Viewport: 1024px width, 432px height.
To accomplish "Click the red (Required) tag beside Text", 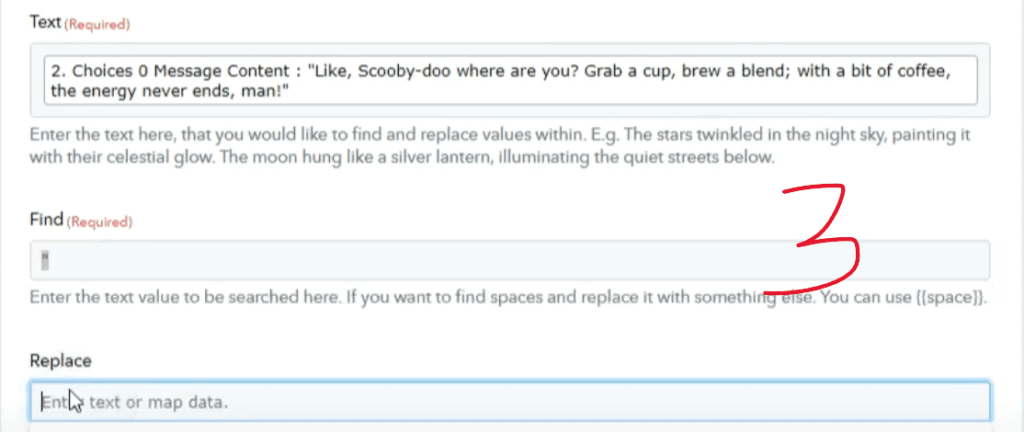I will click(97, 24).
